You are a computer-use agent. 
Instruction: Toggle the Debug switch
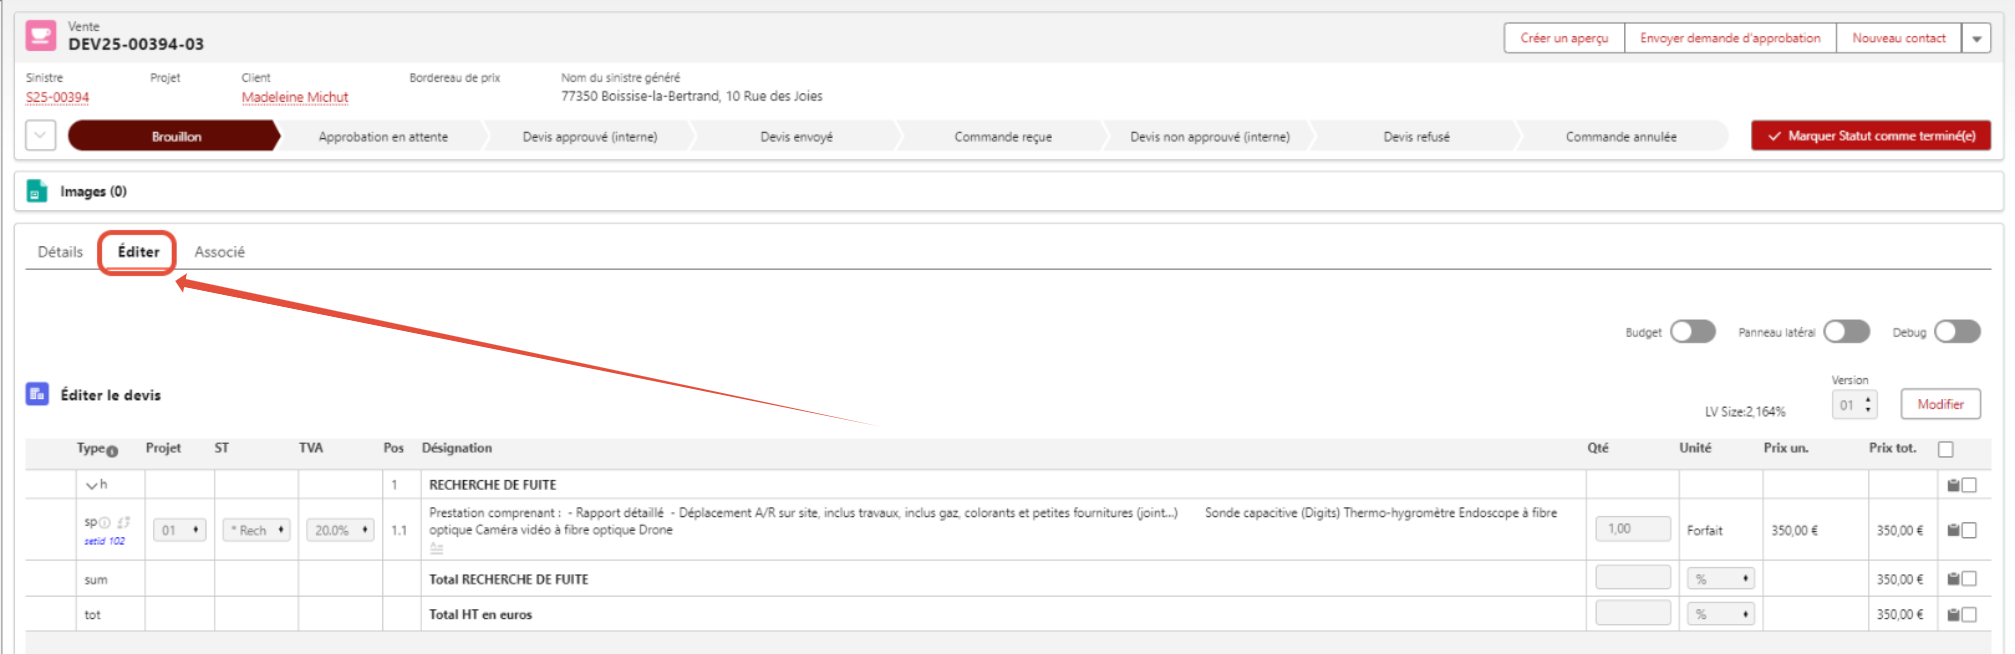pyautogui.click(x=1957, y=332)
